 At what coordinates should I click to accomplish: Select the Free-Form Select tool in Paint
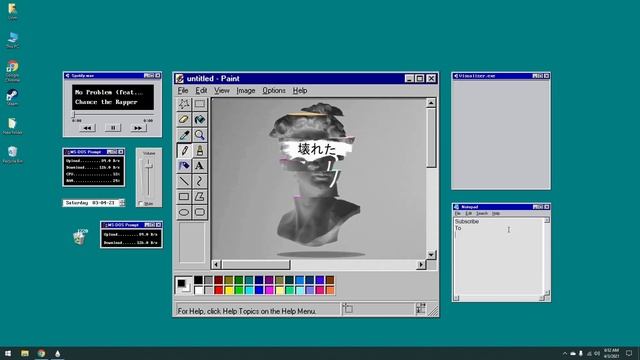tap(184, 104)
